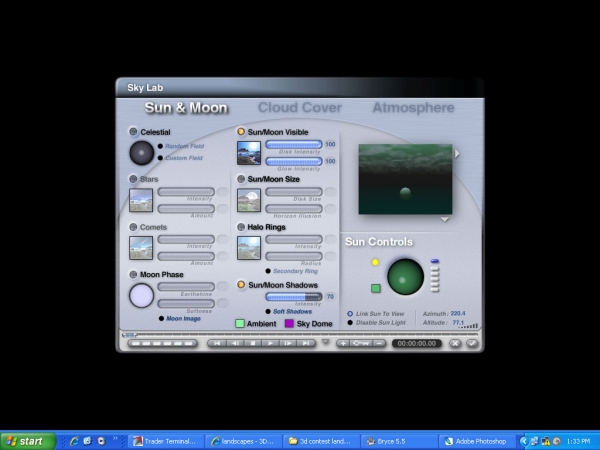Open the Trader Terminal taskbar window
The image size is (600, 450).
tap(166, 442)
